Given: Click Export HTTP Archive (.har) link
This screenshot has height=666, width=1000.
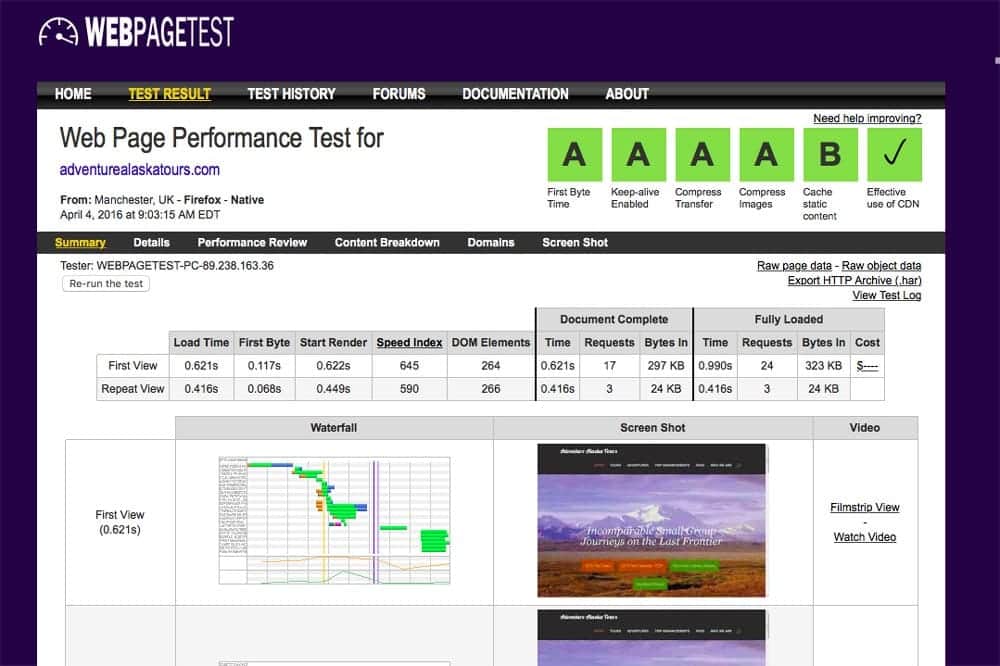Looking at the screenshot, I should [855, 281].
